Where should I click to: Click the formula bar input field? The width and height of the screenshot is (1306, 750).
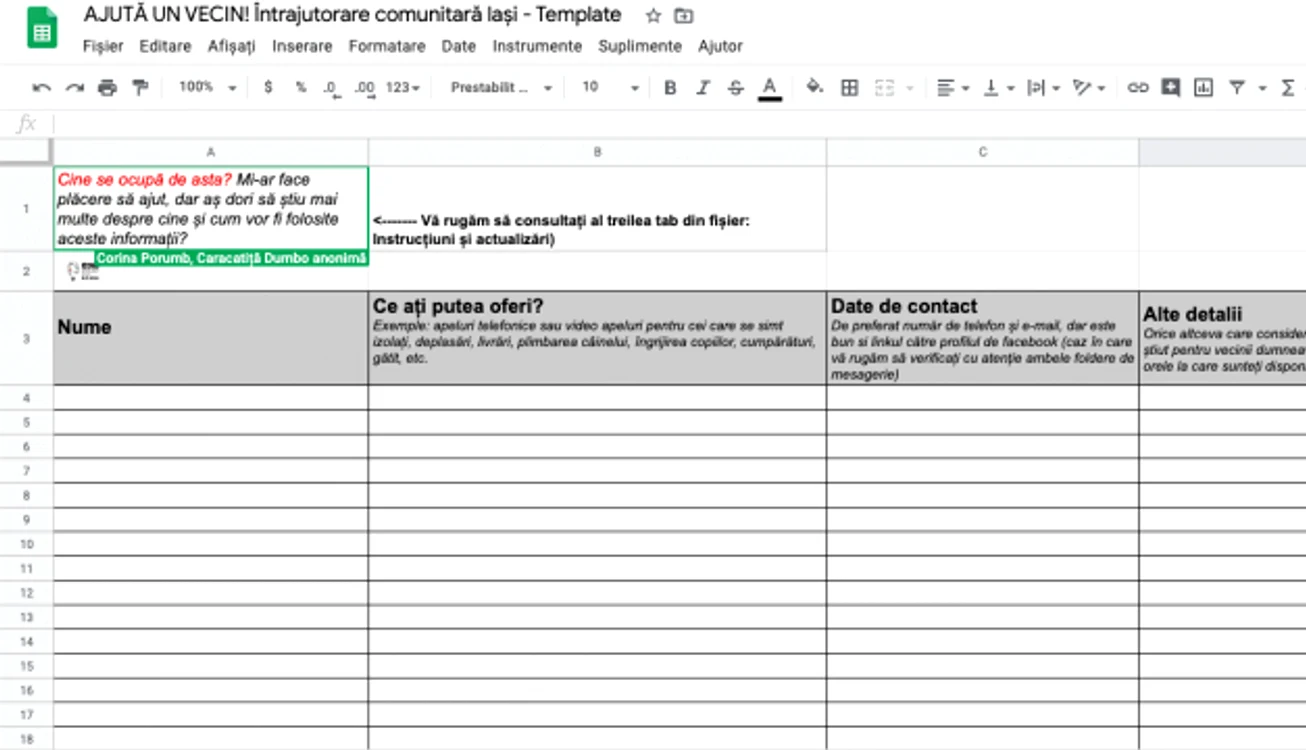pyautogui.click(x=680, y=124)
